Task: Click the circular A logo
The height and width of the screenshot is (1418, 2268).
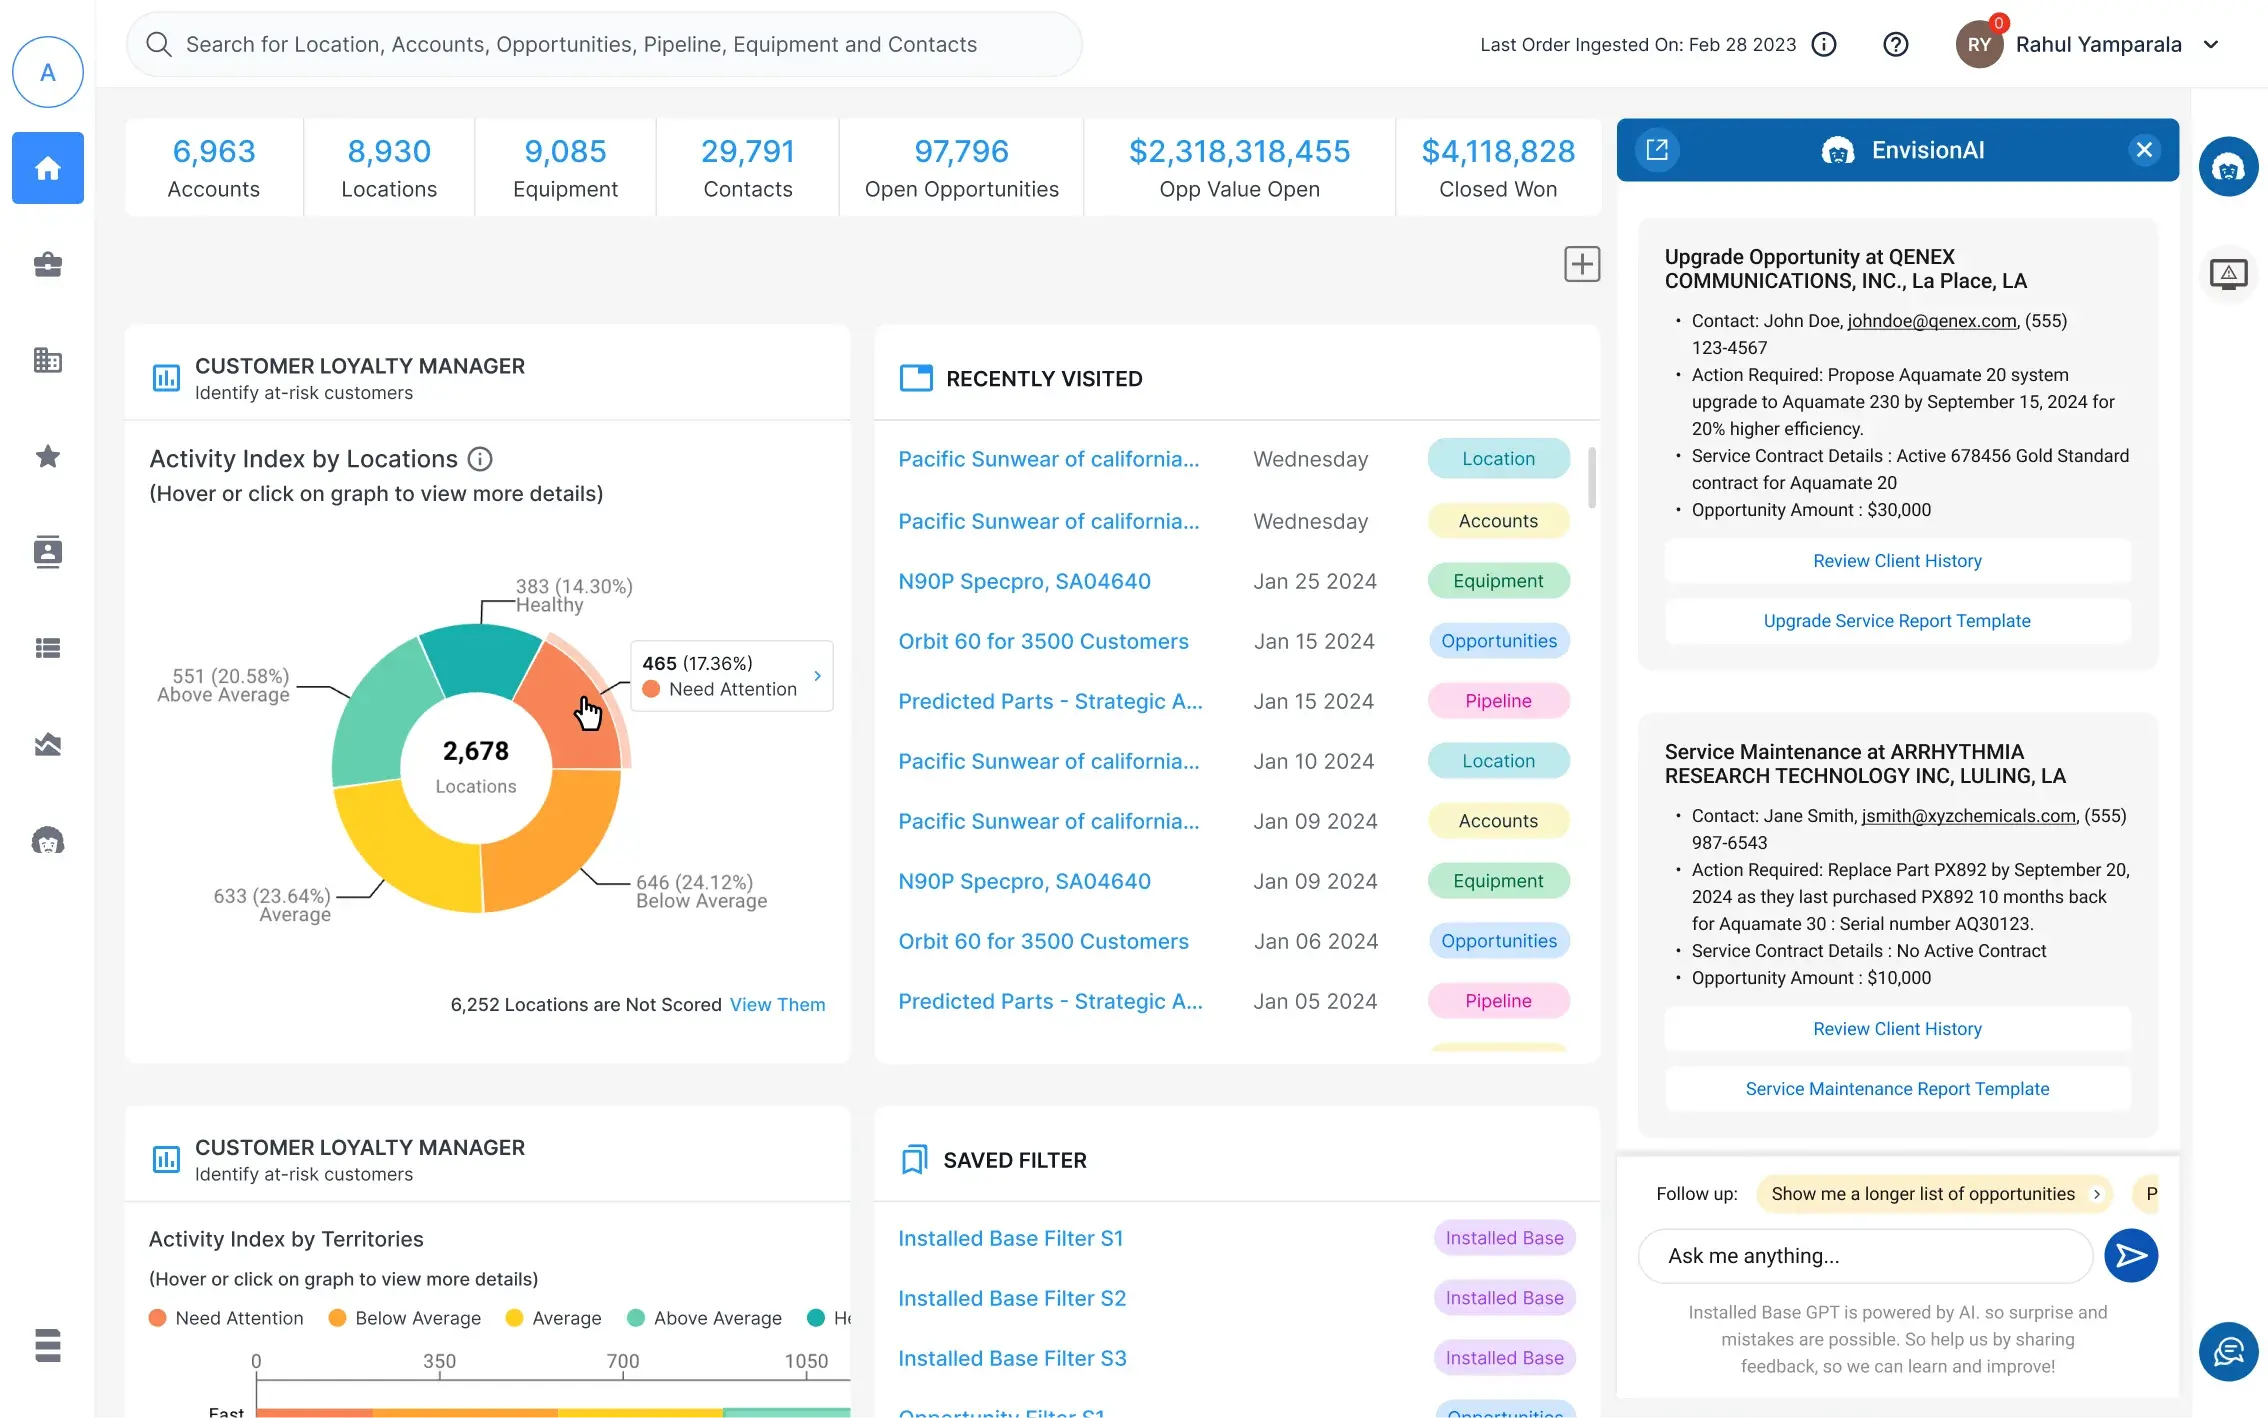Action: tap(48, 72)
